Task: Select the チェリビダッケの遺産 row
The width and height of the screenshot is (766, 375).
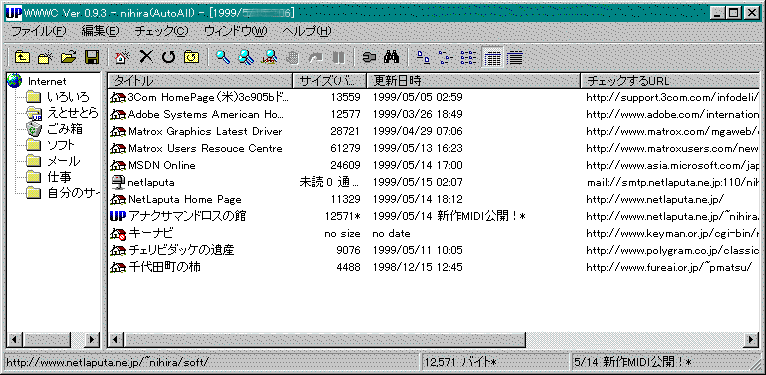Action: tap(433, 250)
